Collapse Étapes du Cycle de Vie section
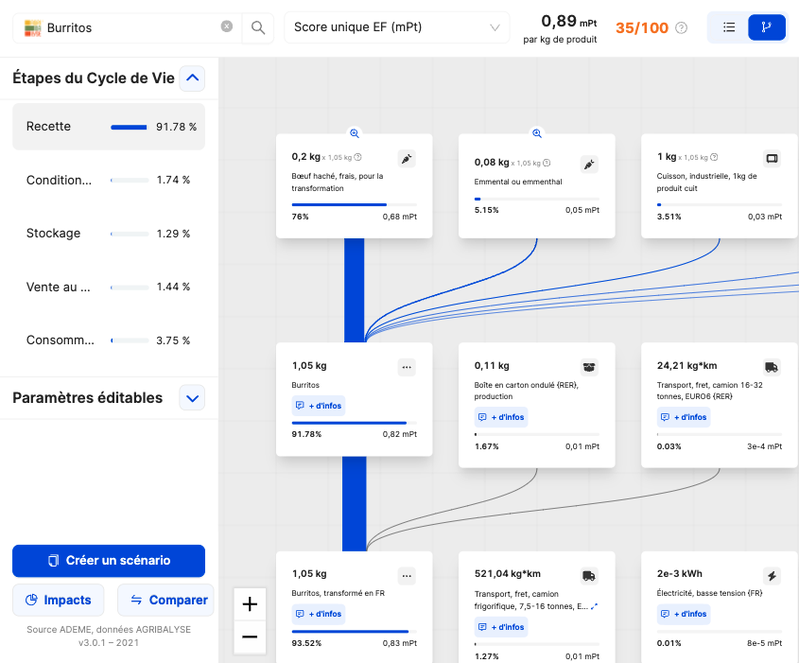 tap(193, 78)
